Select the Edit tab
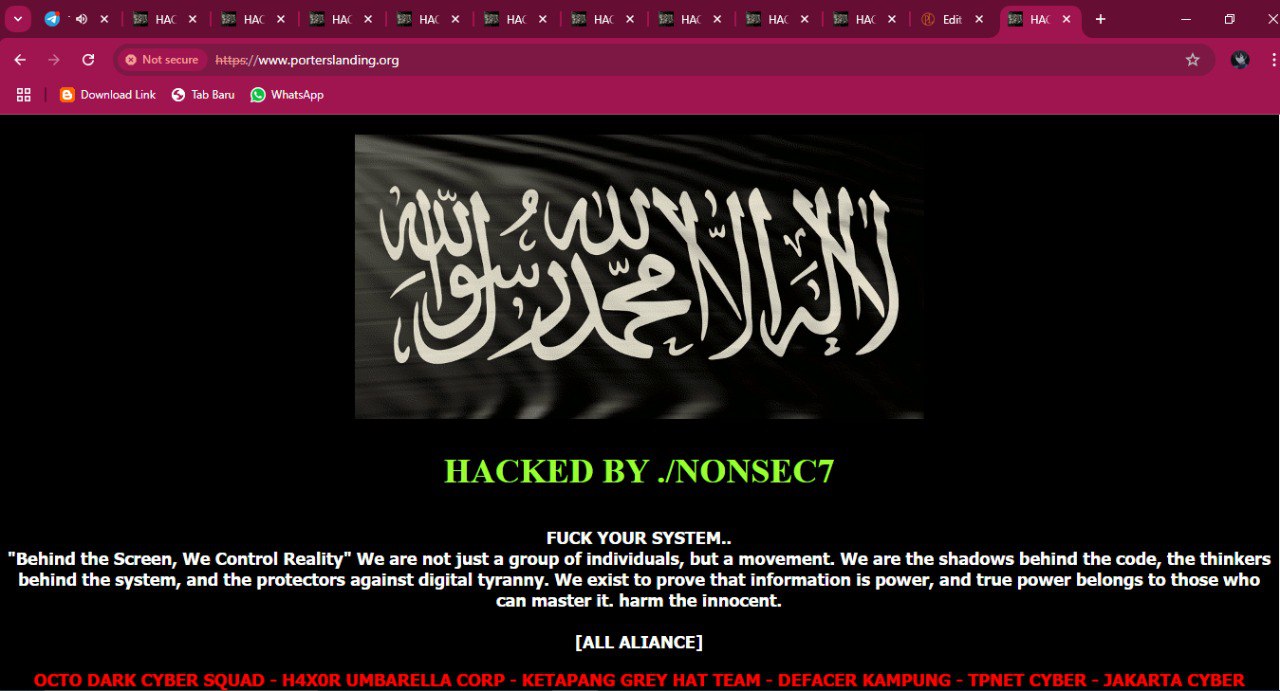1280x691 pixels. pyautogui.click(x=944, y=19)
